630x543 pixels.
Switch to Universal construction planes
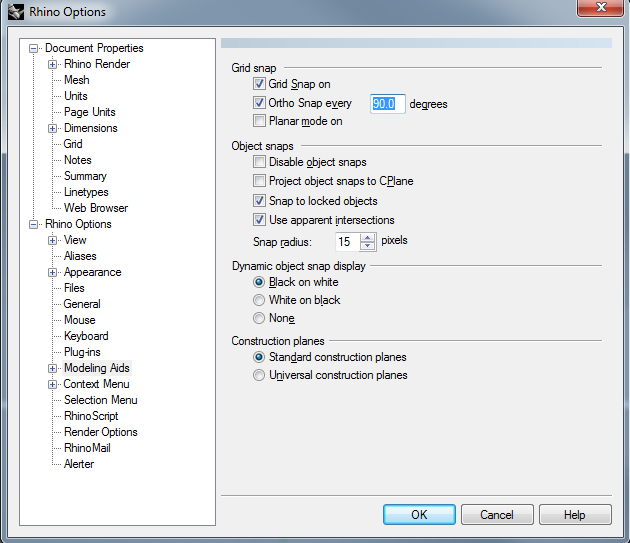[259, 375]
